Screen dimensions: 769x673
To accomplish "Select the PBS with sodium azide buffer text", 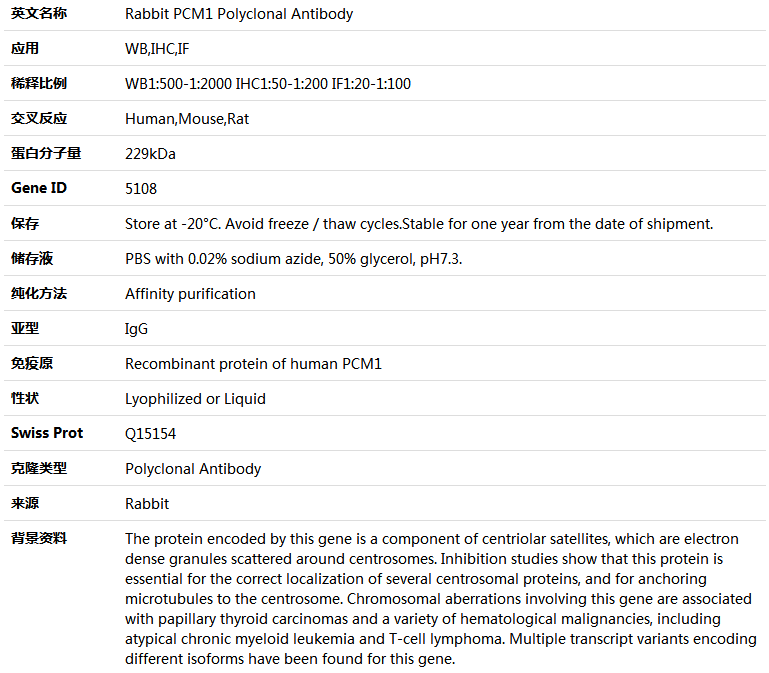I will click(x=293, y=259).
